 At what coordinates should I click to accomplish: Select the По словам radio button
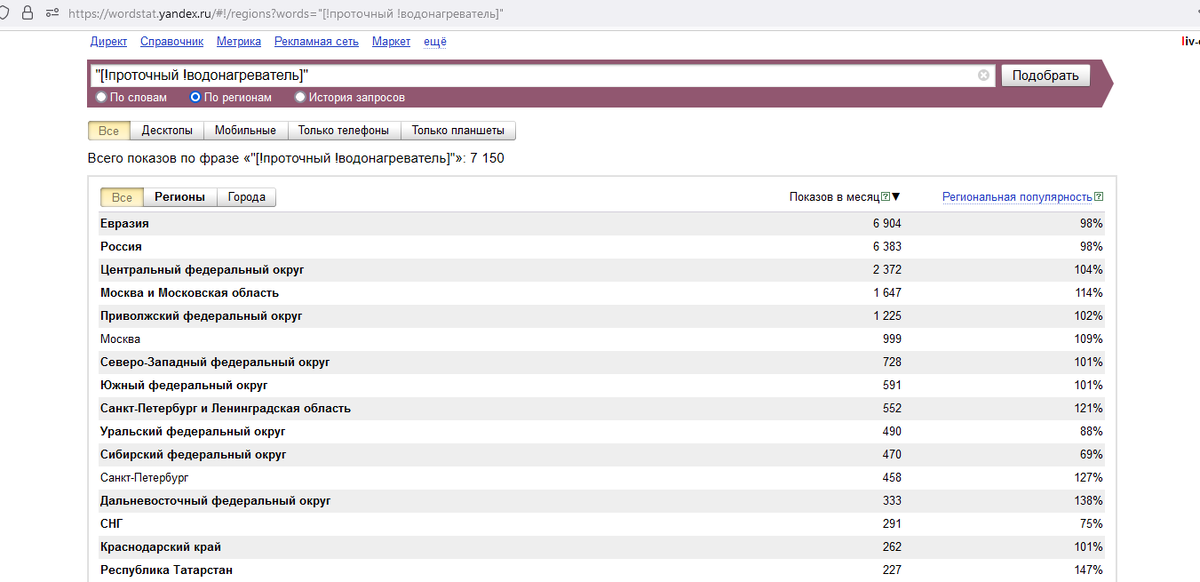101,97
